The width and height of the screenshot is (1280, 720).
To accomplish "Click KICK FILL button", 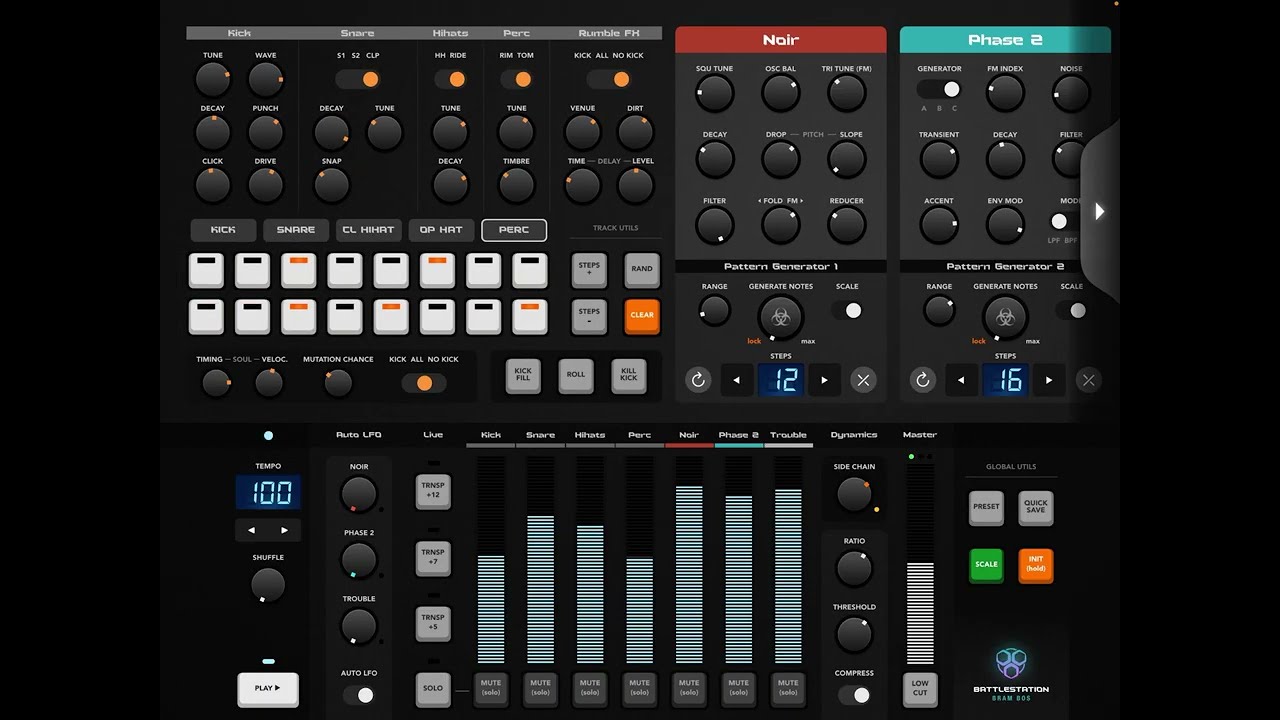I will [x=523, y=375].
